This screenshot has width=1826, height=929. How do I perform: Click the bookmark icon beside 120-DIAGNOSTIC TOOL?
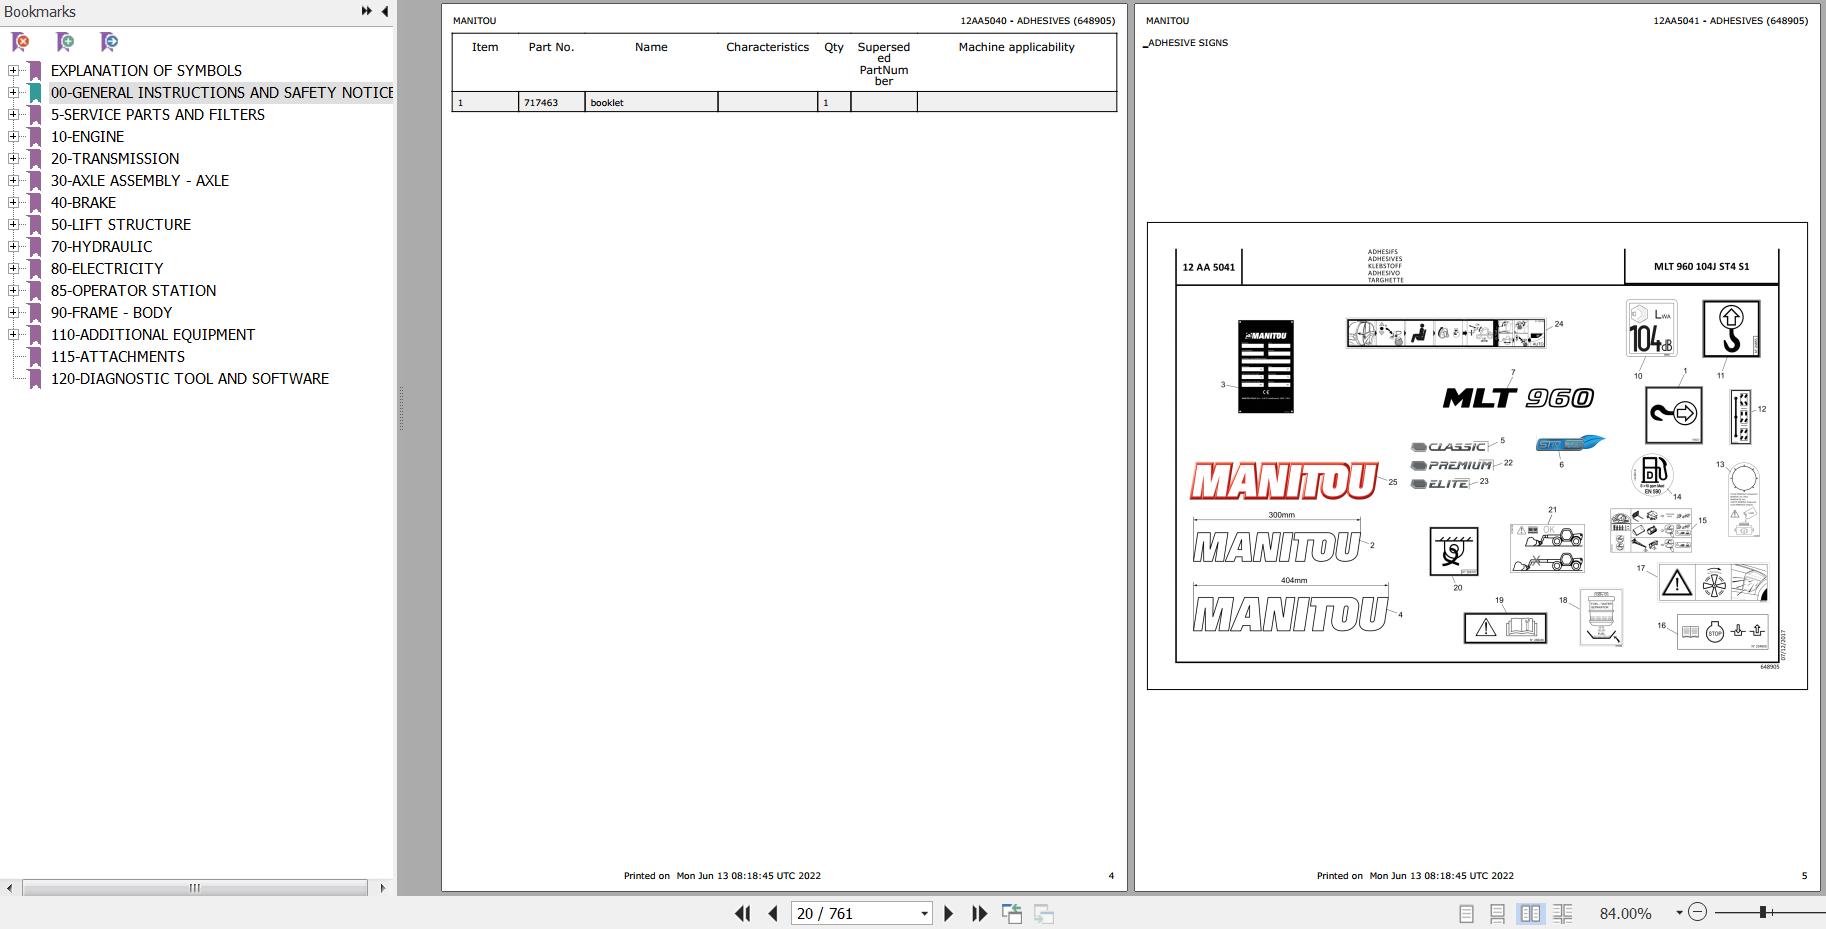point(35,379)
